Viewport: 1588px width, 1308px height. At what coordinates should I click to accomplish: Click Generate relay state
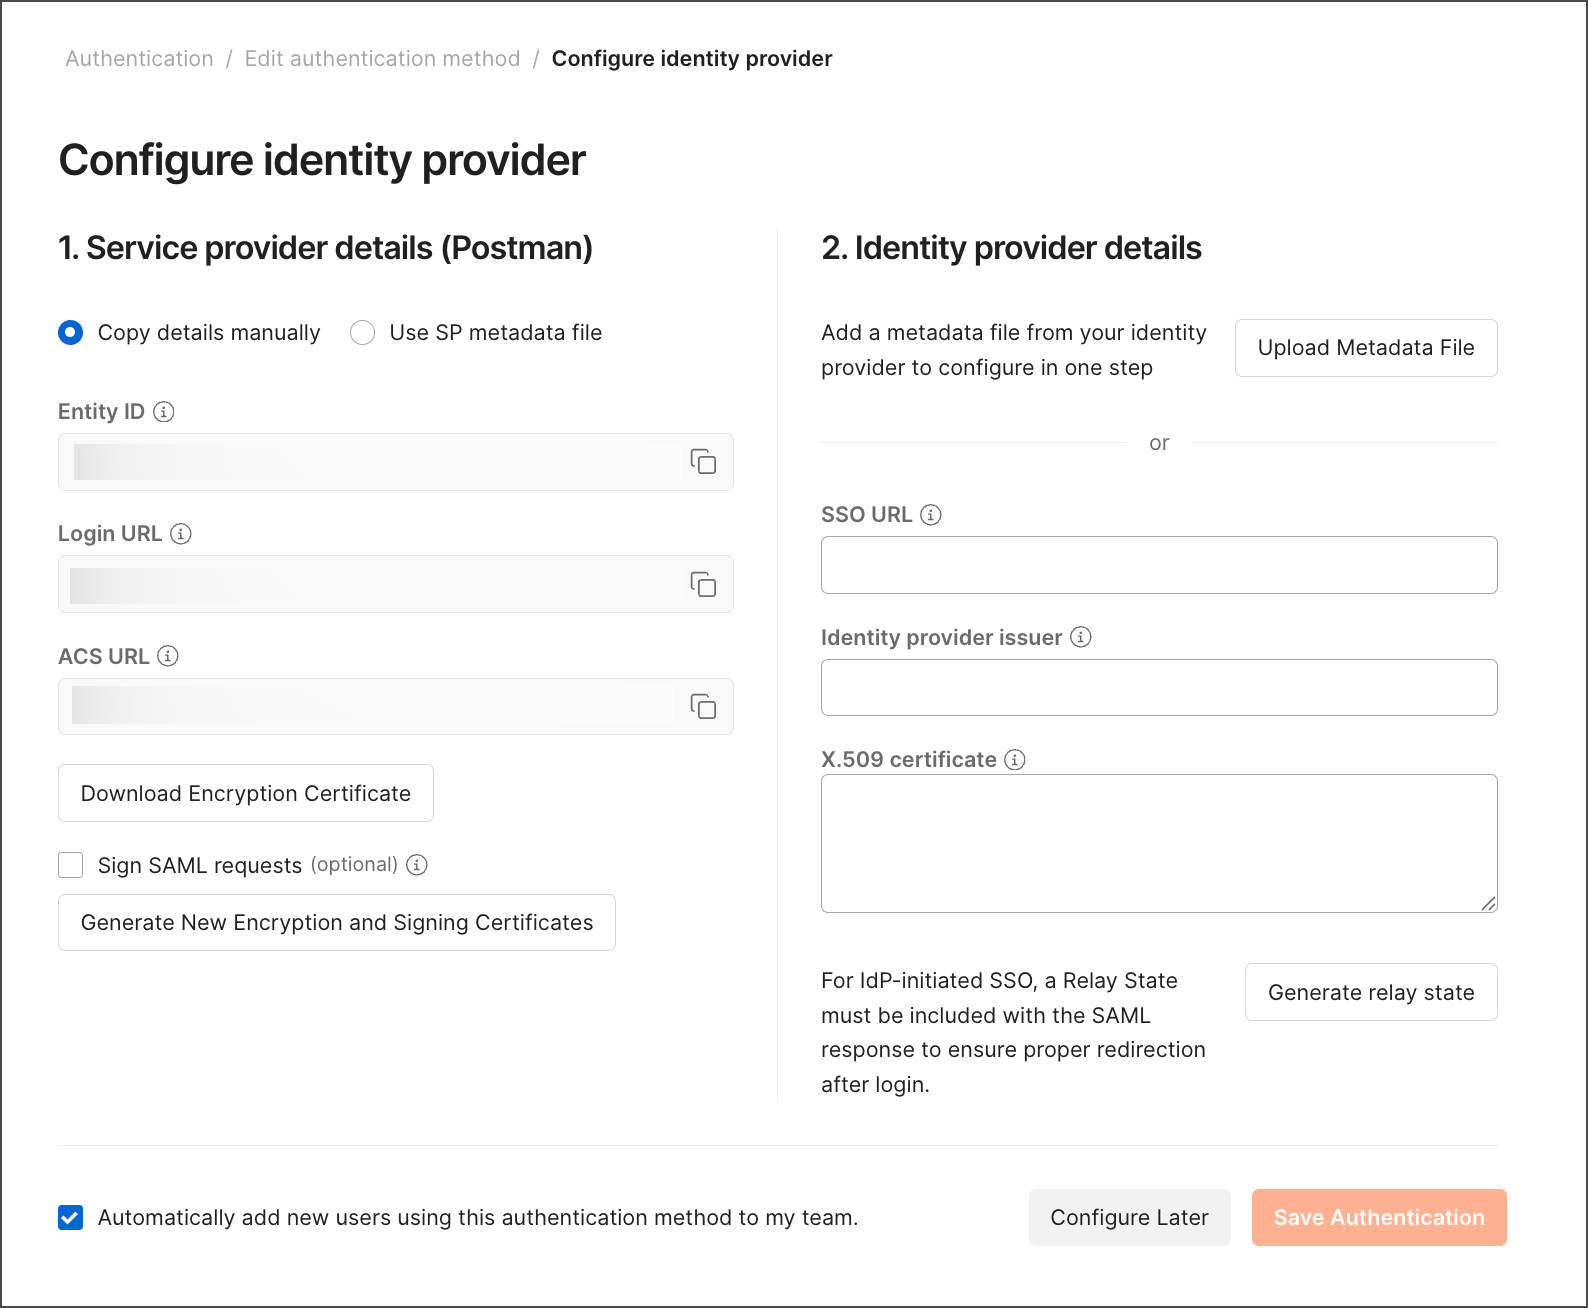pos(1370,992)
